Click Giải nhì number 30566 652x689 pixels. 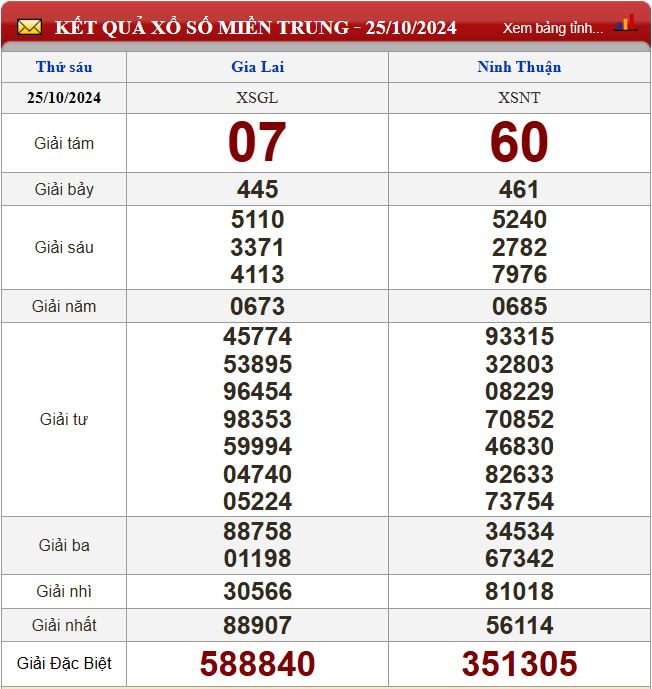[x=257, y=591]
